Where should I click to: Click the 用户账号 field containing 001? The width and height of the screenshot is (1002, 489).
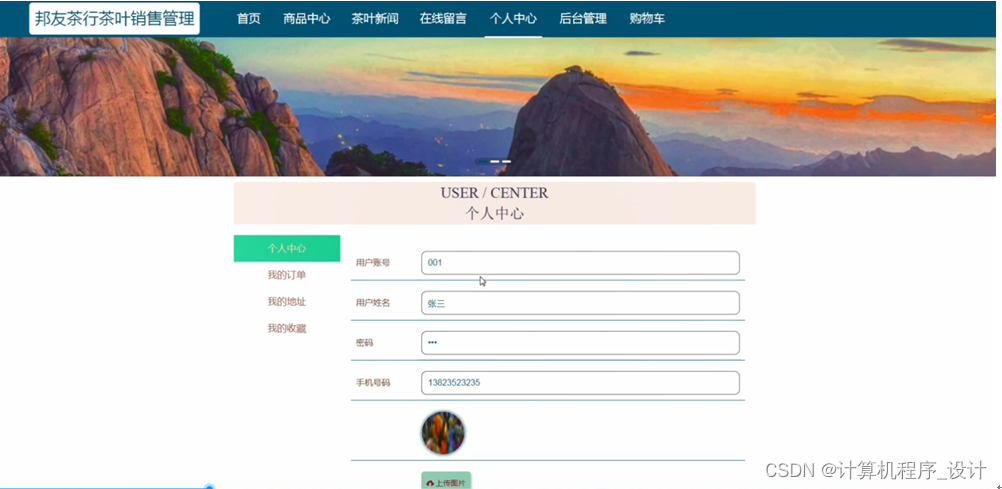click(x=580, y=263)
